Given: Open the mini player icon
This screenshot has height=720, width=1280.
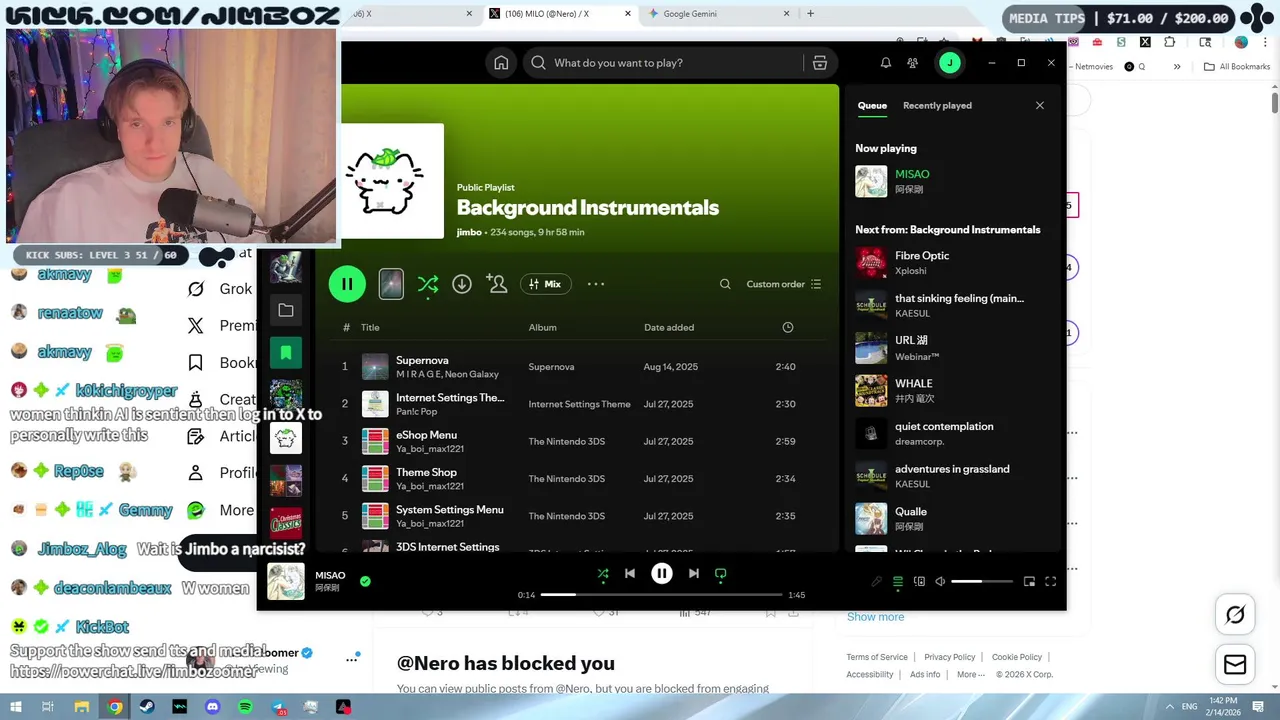Looking at the screenshot, I should [1029, 581].
